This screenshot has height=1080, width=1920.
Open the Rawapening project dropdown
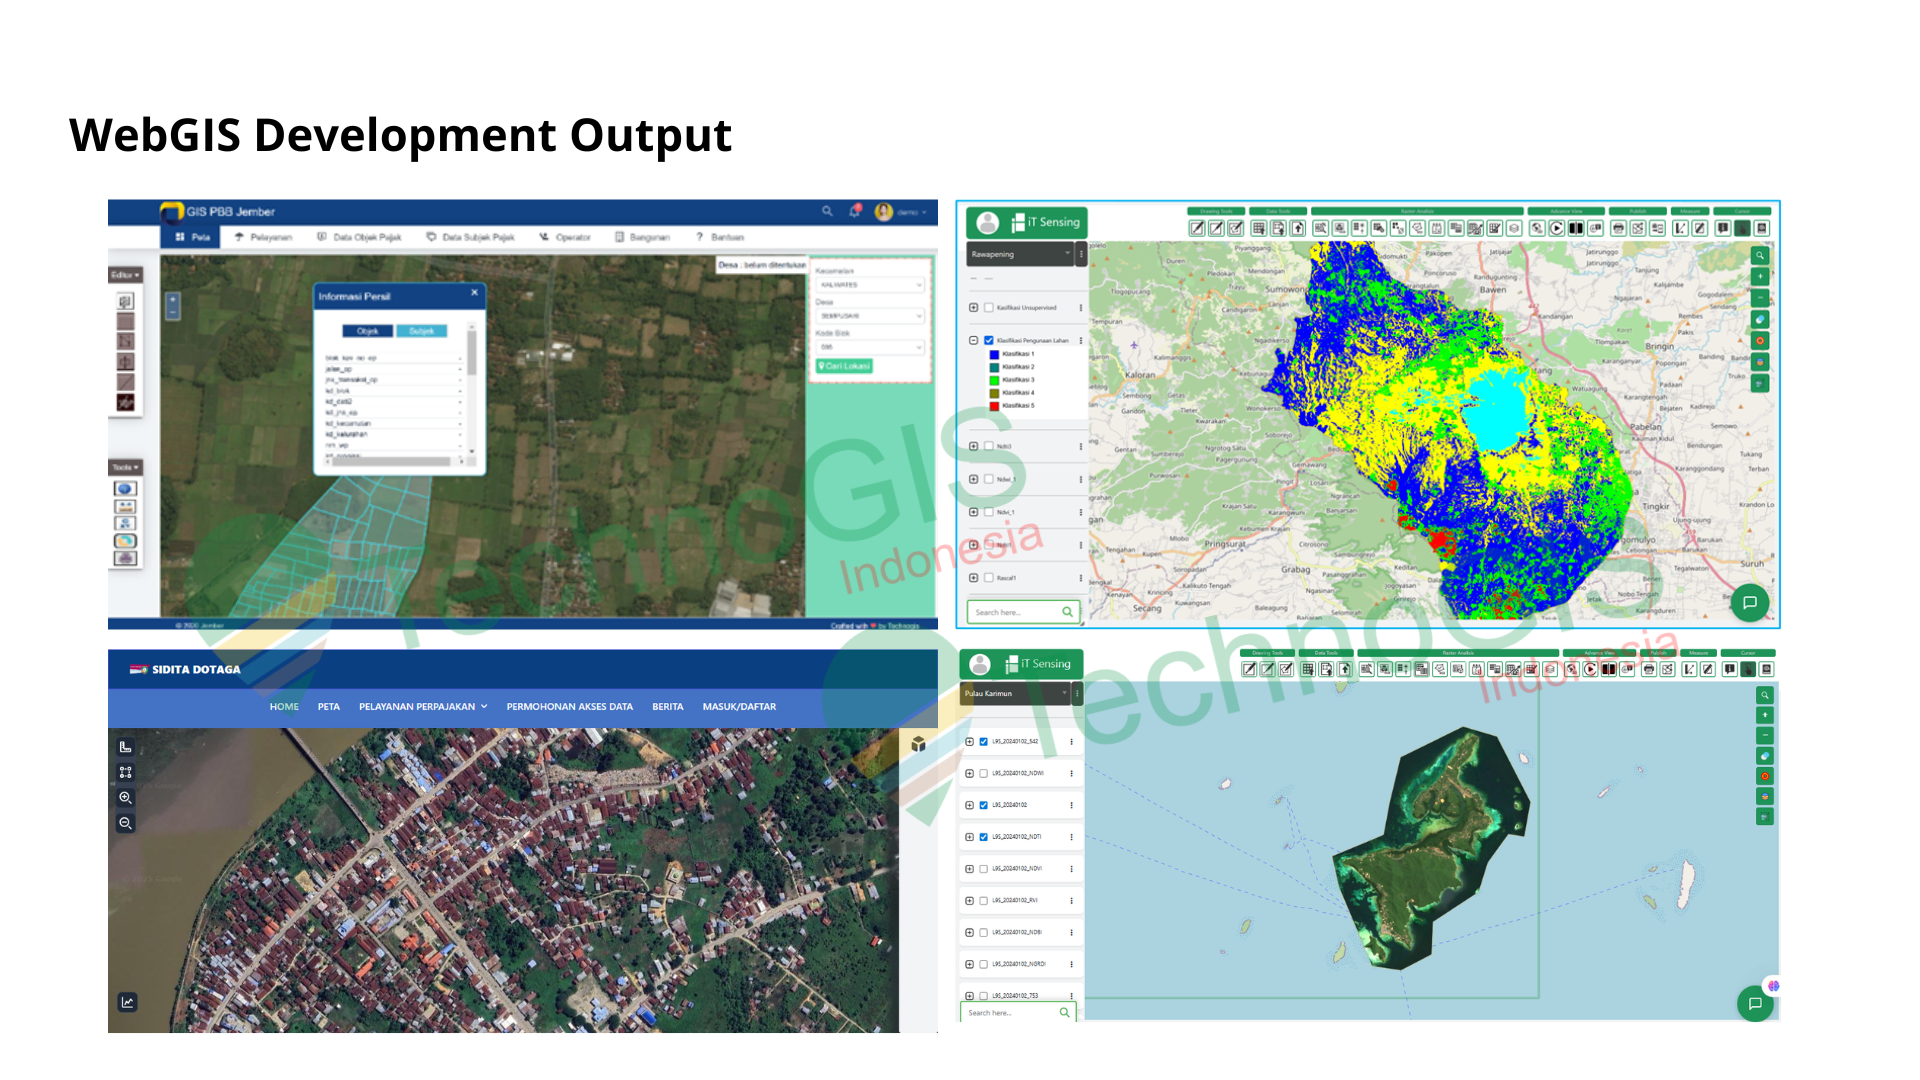(1020, 254)
